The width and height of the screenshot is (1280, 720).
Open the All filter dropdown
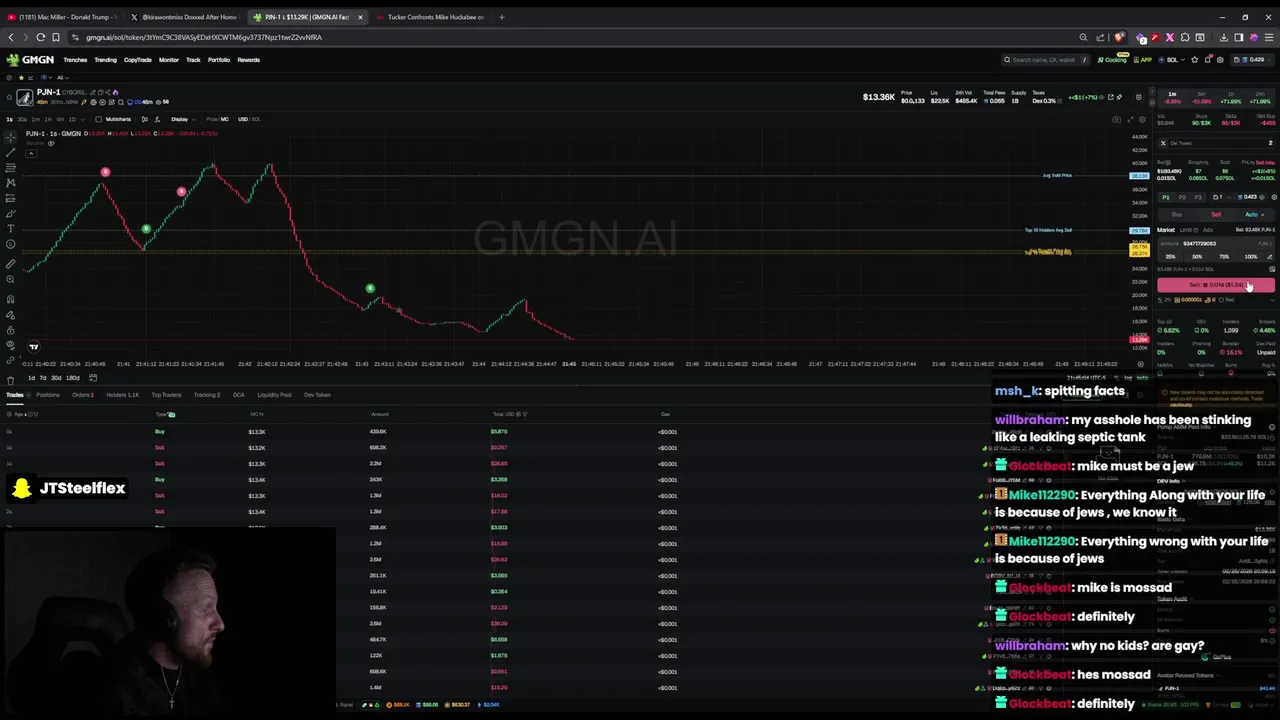pos(62,77)
